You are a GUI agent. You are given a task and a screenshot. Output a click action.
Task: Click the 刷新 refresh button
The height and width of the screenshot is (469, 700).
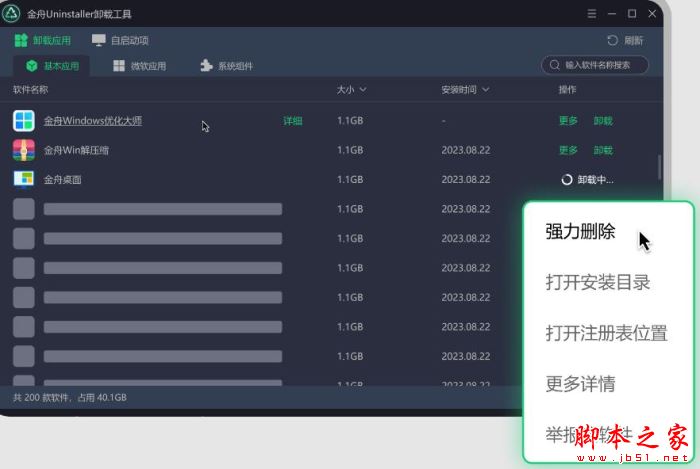click(x=625, y=41)
